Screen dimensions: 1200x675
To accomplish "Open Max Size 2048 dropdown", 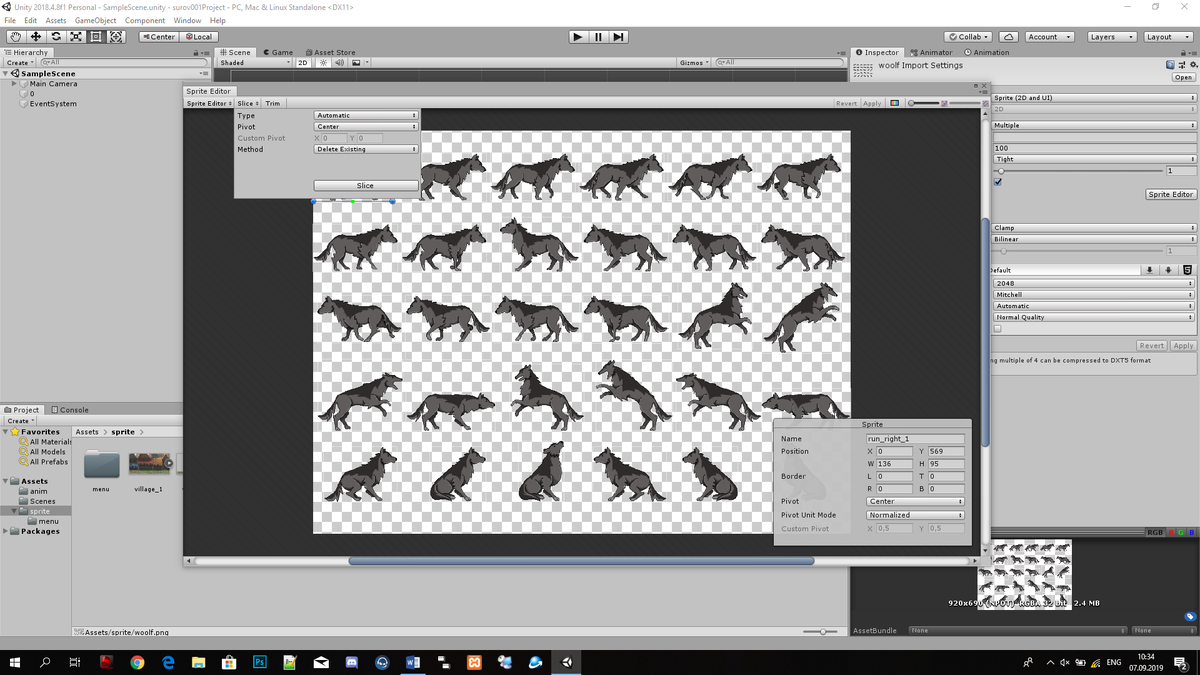I will pyautogui.click(x=1094, y=284).
